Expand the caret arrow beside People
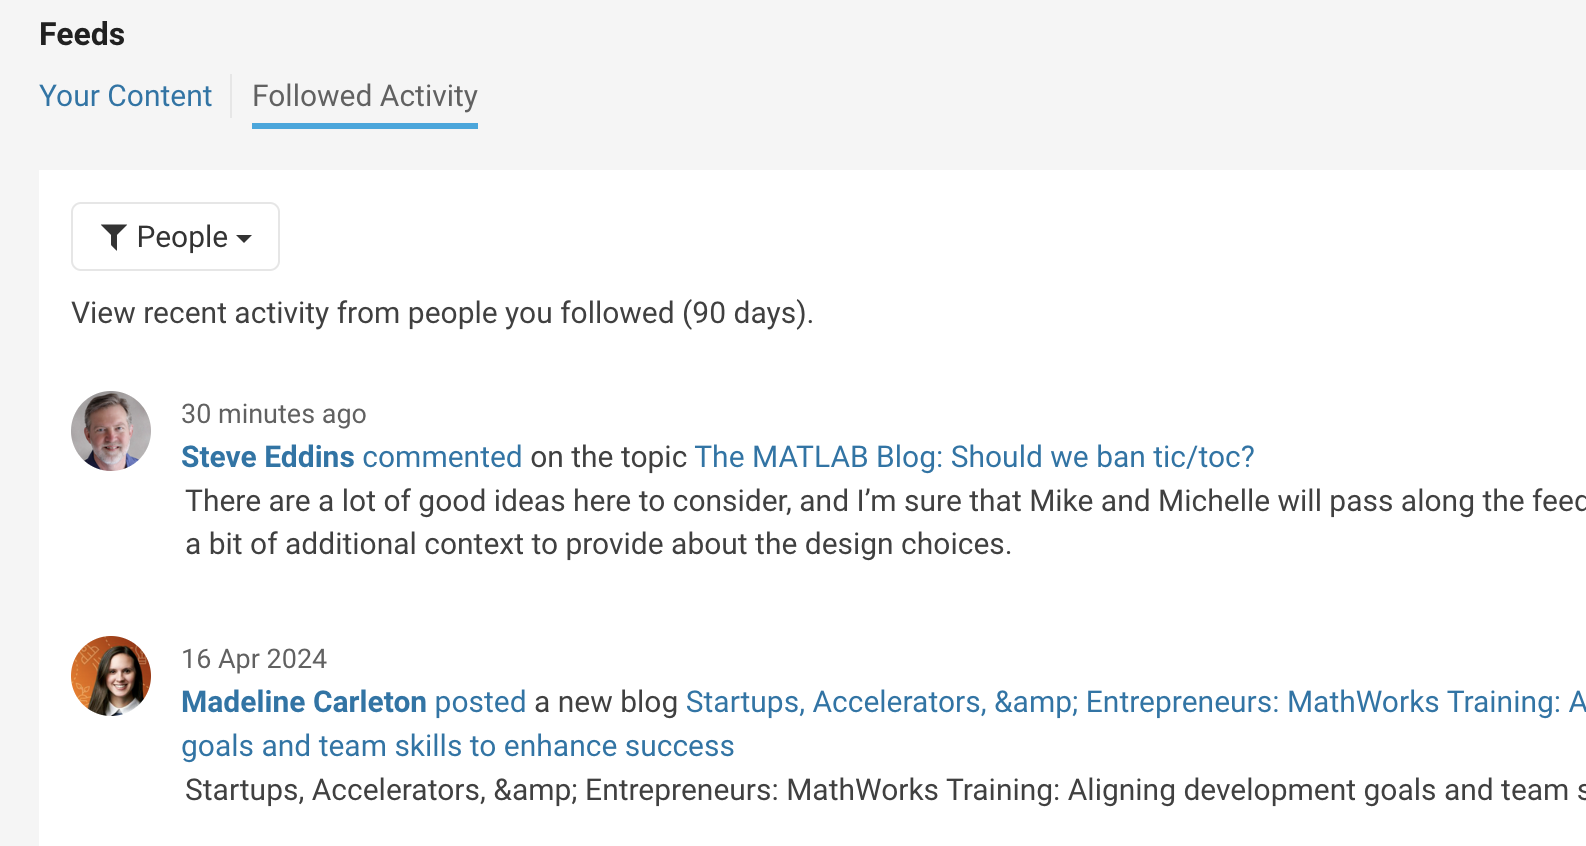The height and width of the screenshot is (846, 1586). pos(244,239)
